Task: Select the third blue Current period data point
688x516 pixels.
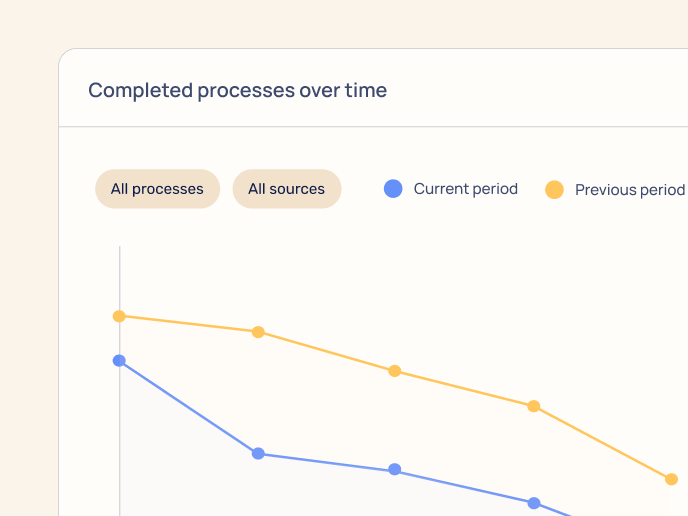Action: pos(395,469)
